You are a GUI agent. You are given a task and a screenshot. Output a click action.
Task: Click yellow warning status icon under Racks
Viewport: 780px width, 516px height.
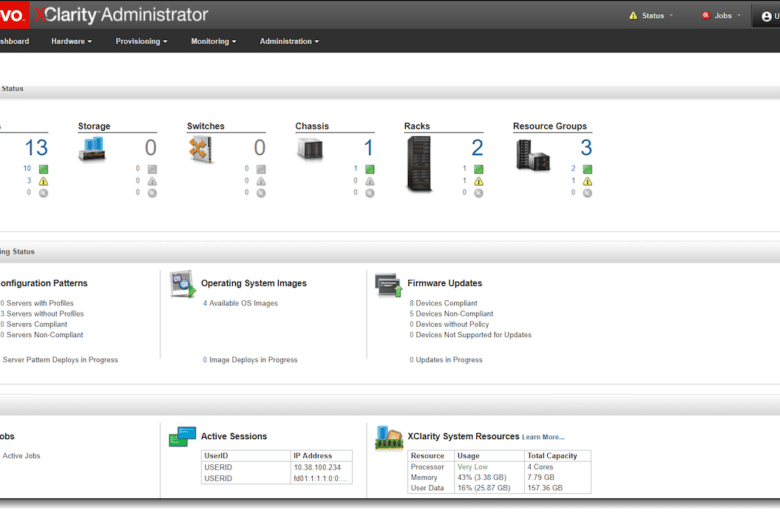pyautogui.click(x=479, y=181)
